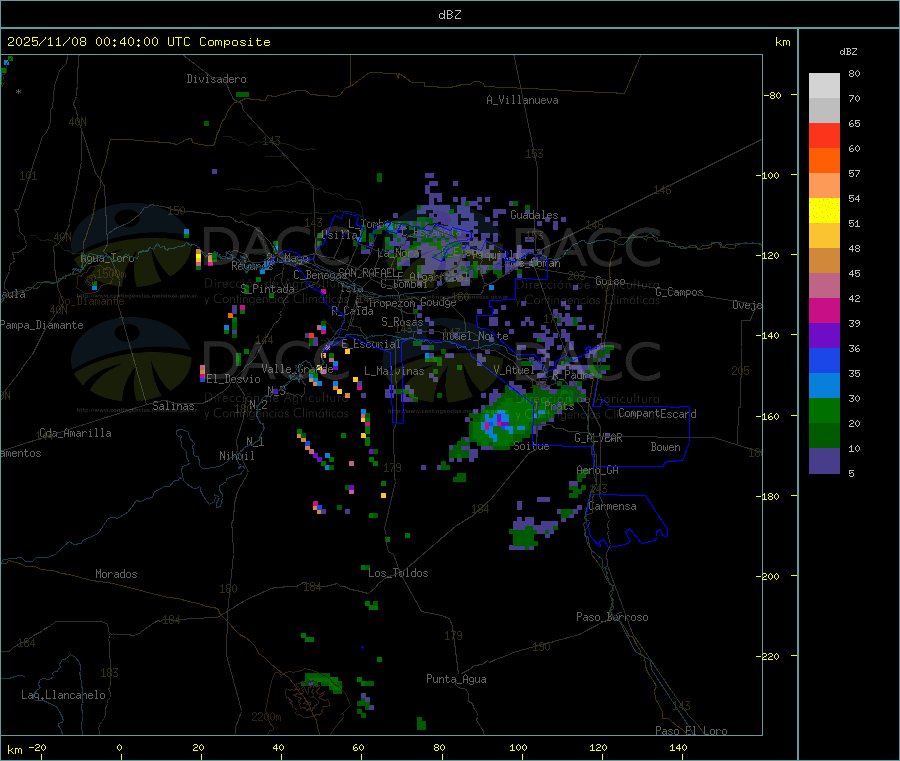Select the blue 36 dBZ legend swatch
Image resolution: width=900 pixels, height=761 pixels.
824,360
